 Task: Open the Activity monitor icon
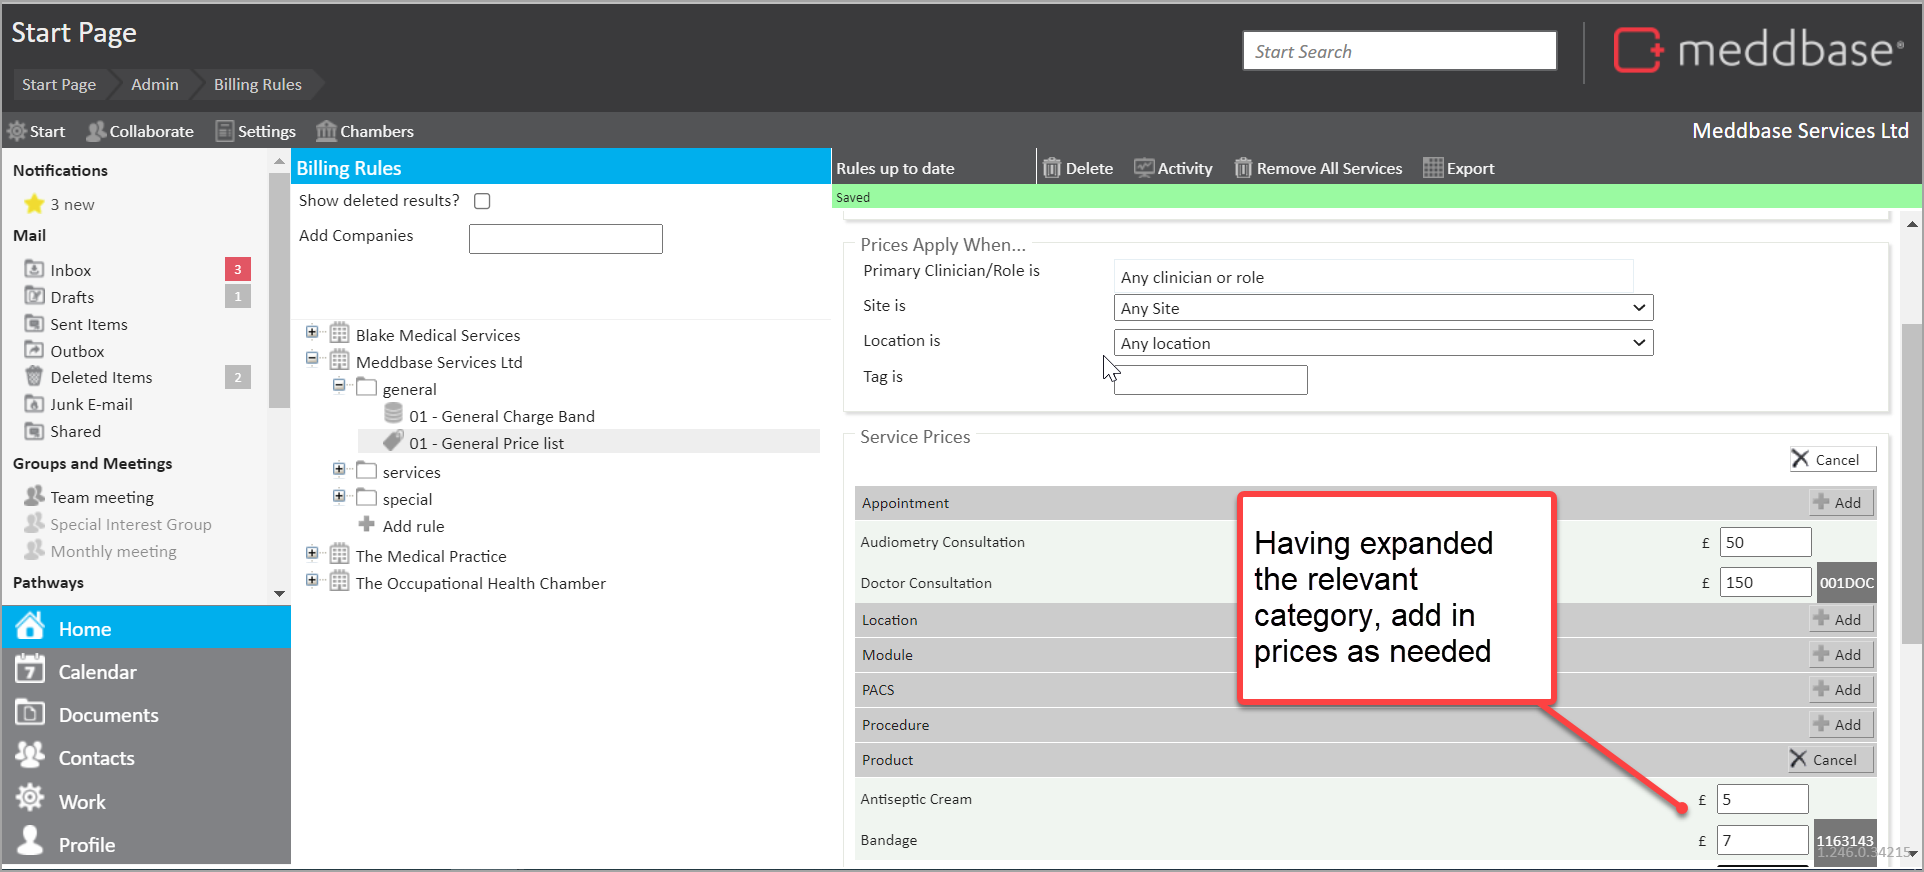[x=1143, y=168]
